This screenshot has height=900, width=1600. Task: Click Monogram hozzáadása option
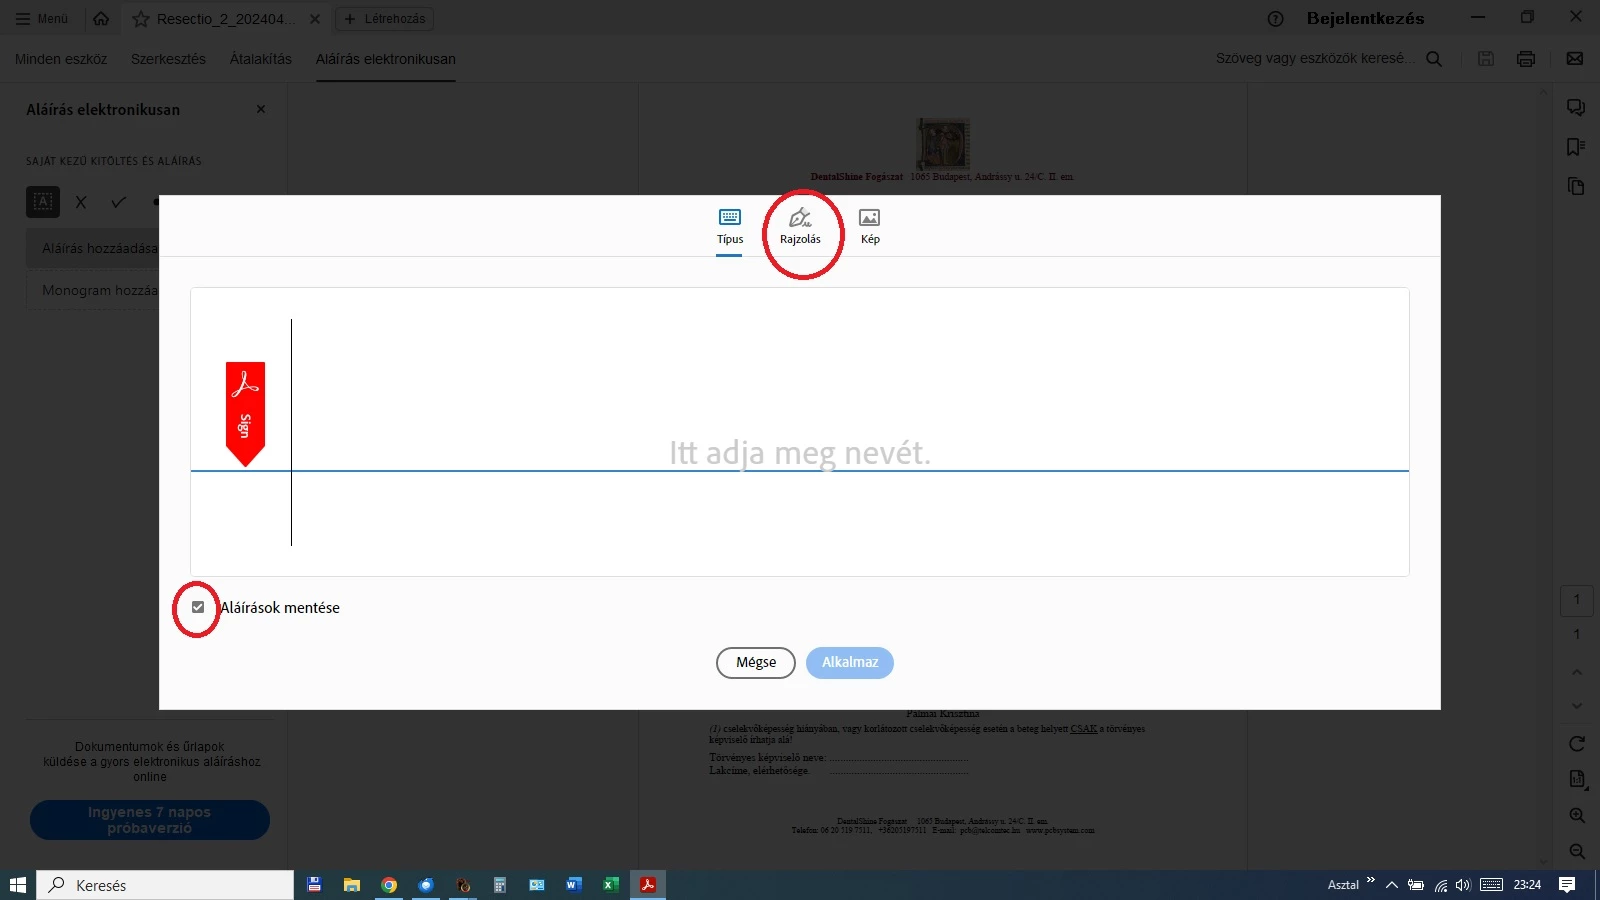93,290
